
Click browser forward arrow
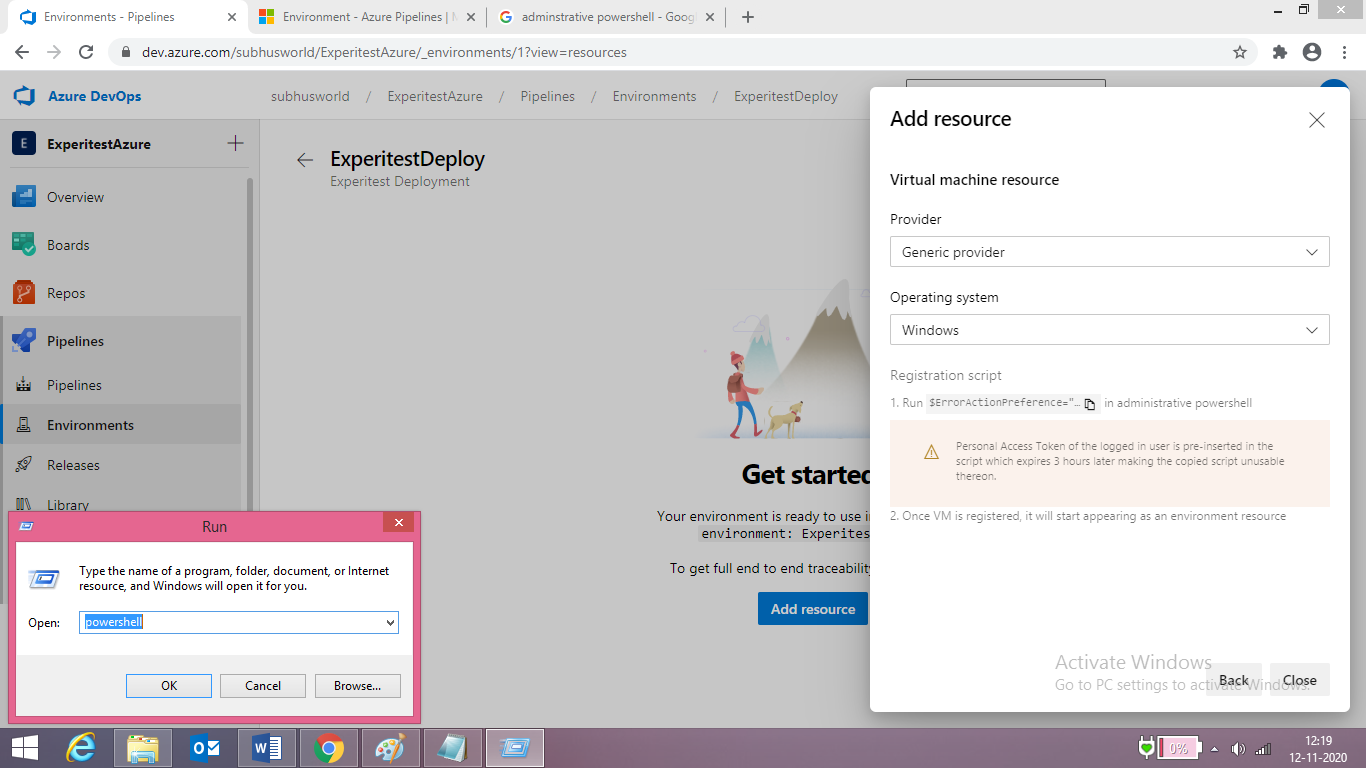(54, 52)
